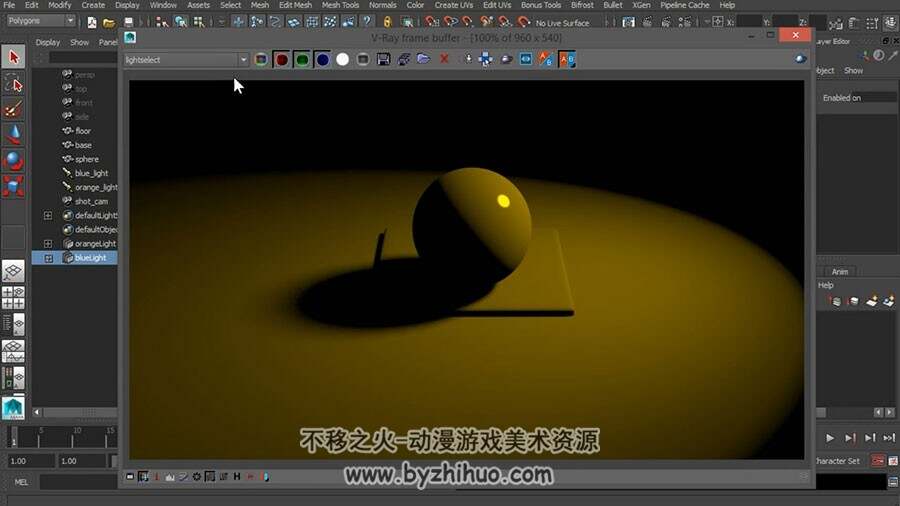Step forward one frame
900x506 pixels.
point(850,438)
